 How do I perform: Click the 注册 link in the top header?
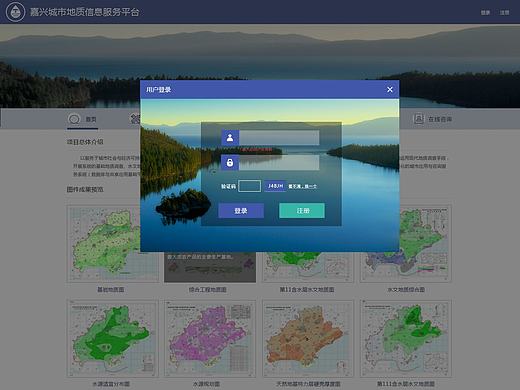pos(504,12)
